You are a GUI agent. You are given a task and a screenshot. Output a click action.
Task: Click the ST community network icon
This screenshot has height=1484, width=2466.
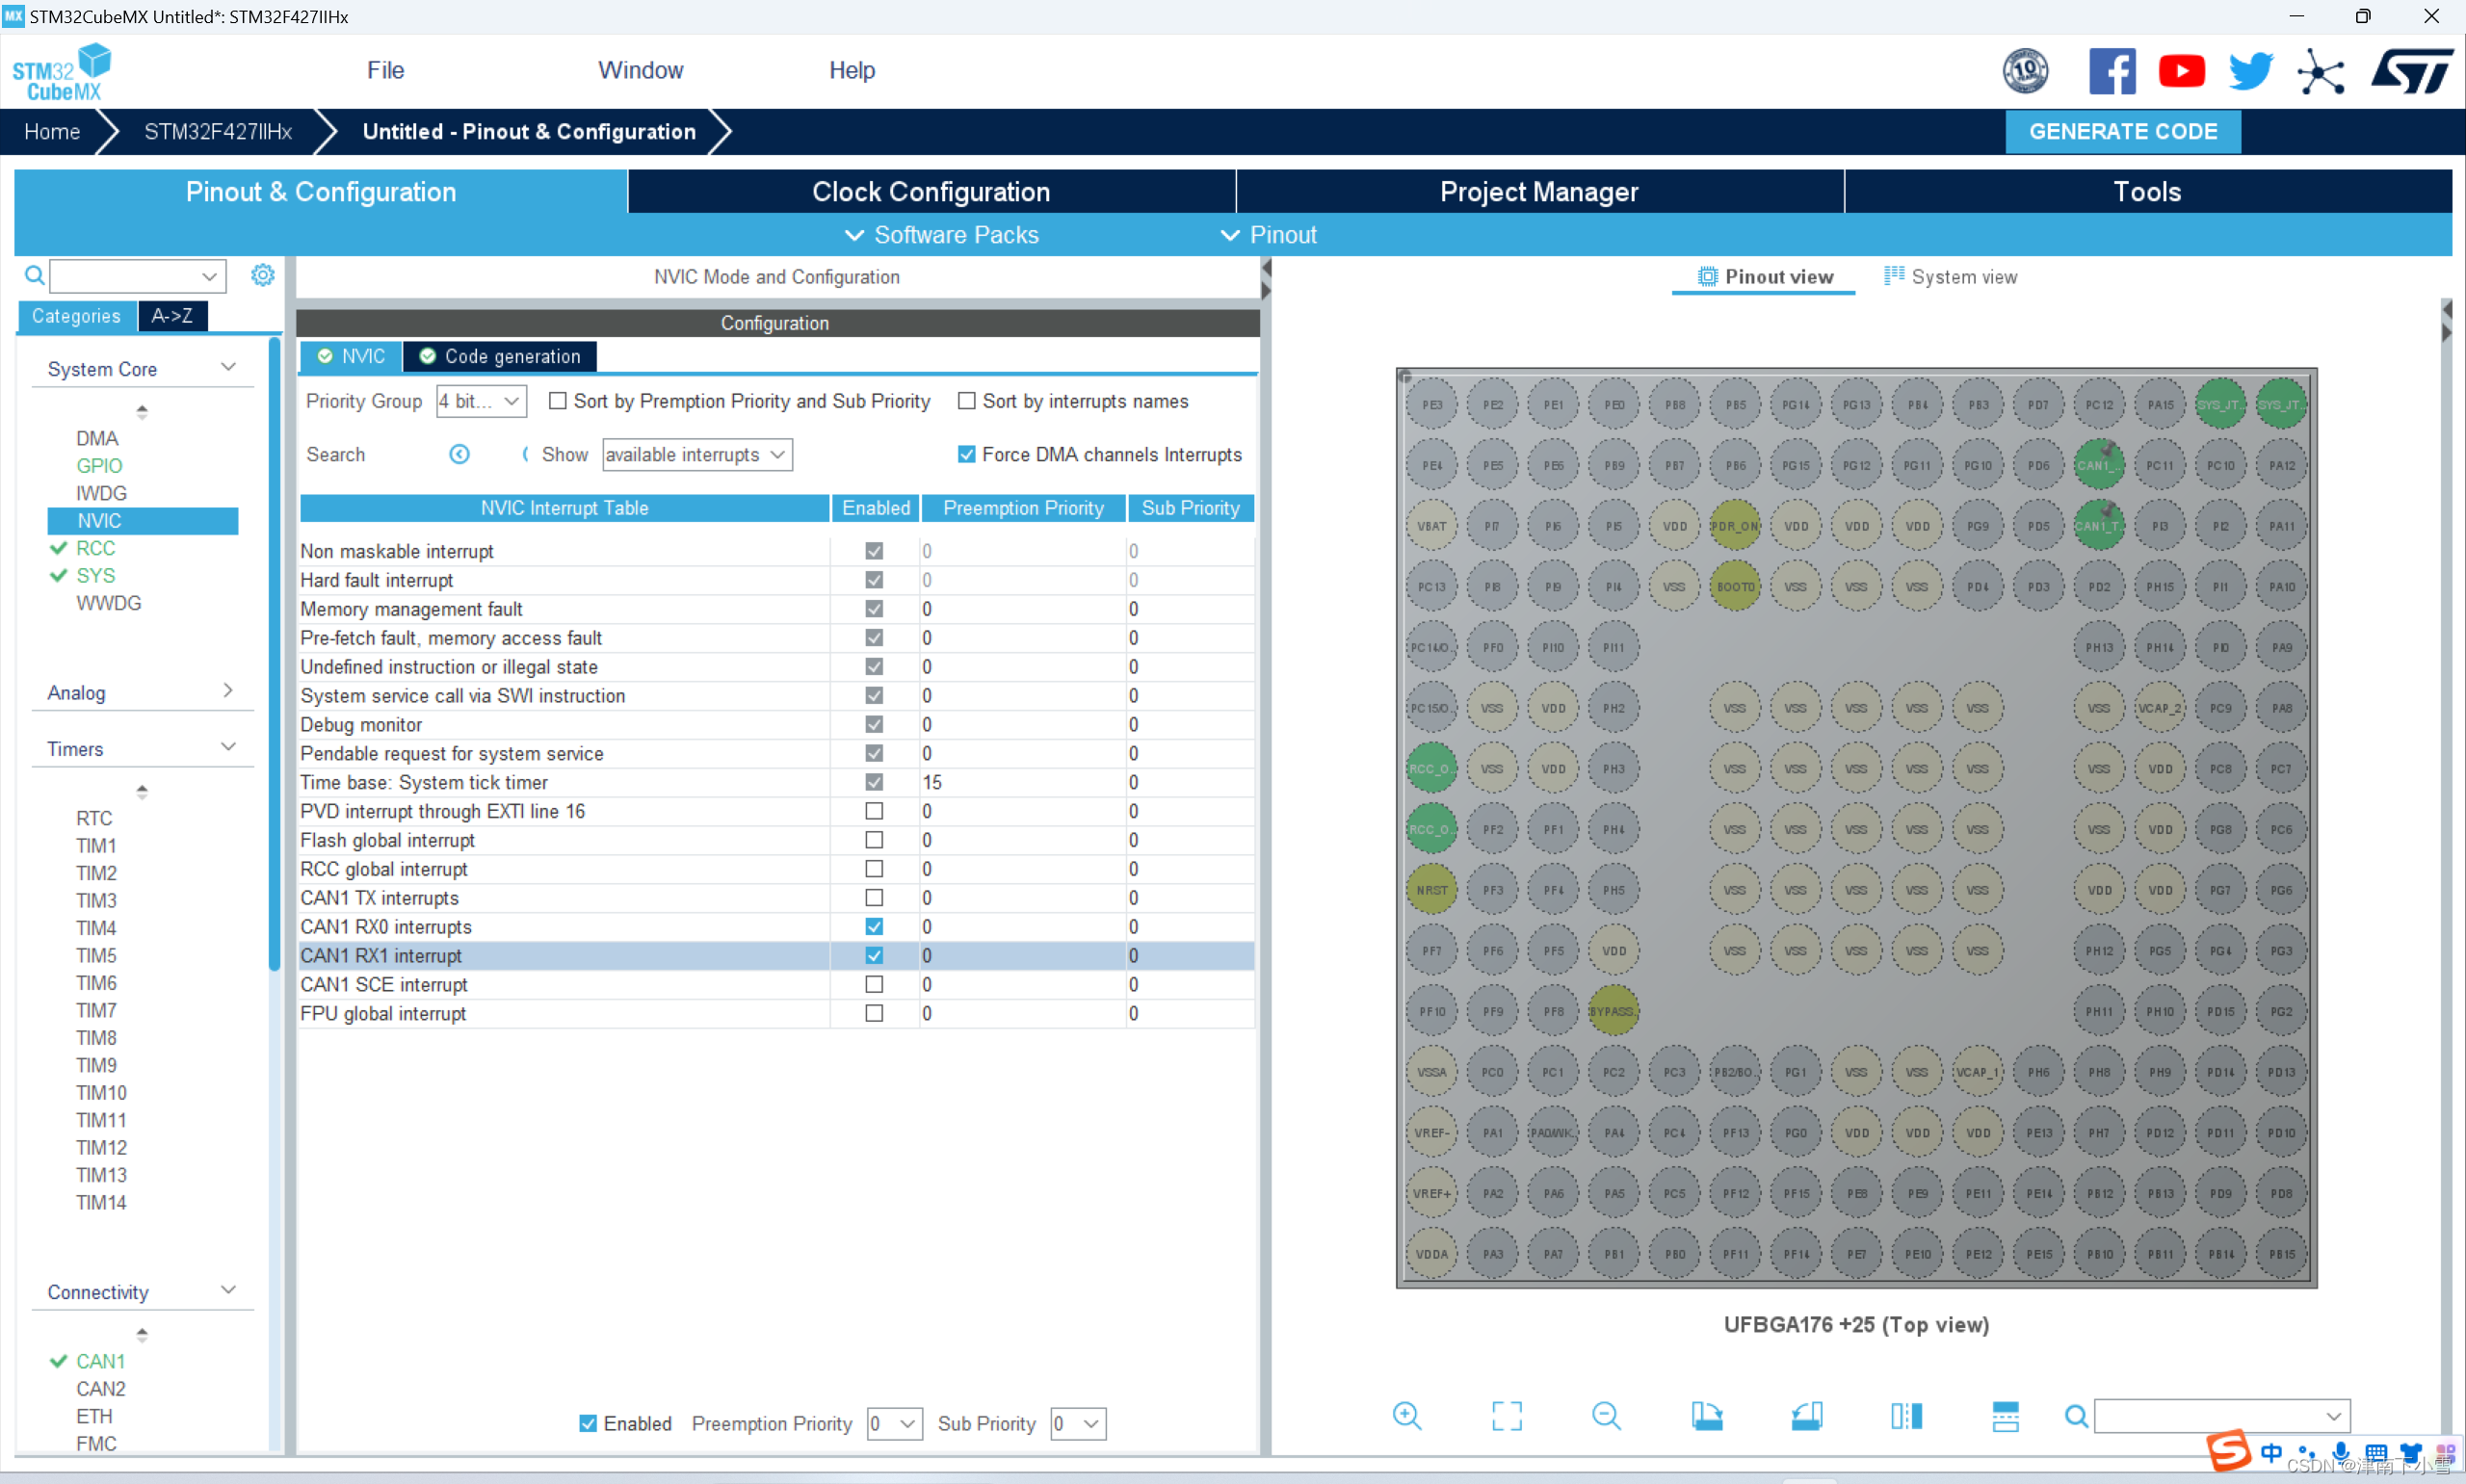[2320, 71]
